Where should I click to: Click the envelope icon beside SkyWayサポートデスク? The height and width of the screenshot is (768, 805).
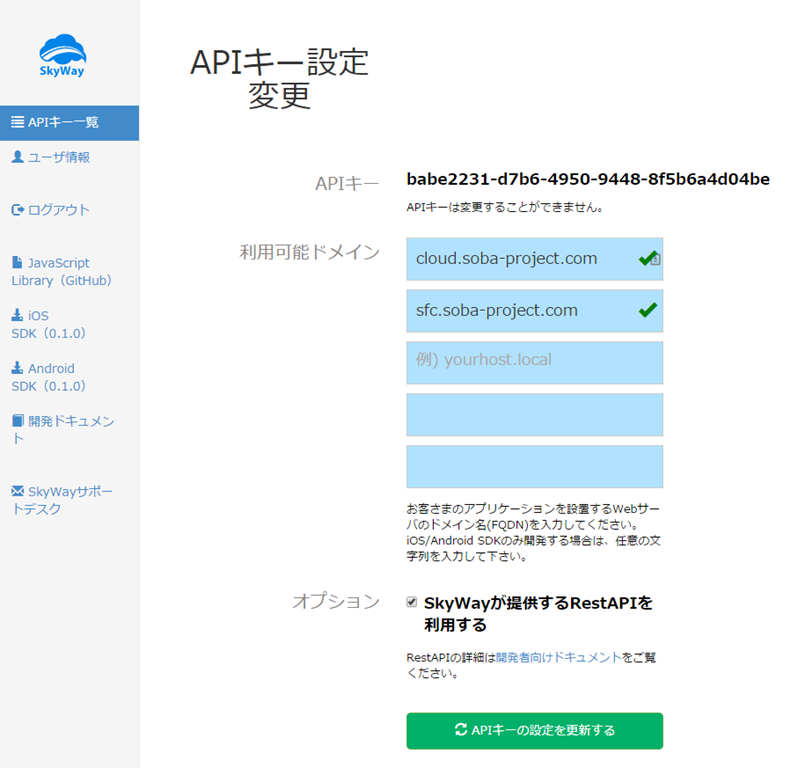click(x=17, y=491)
